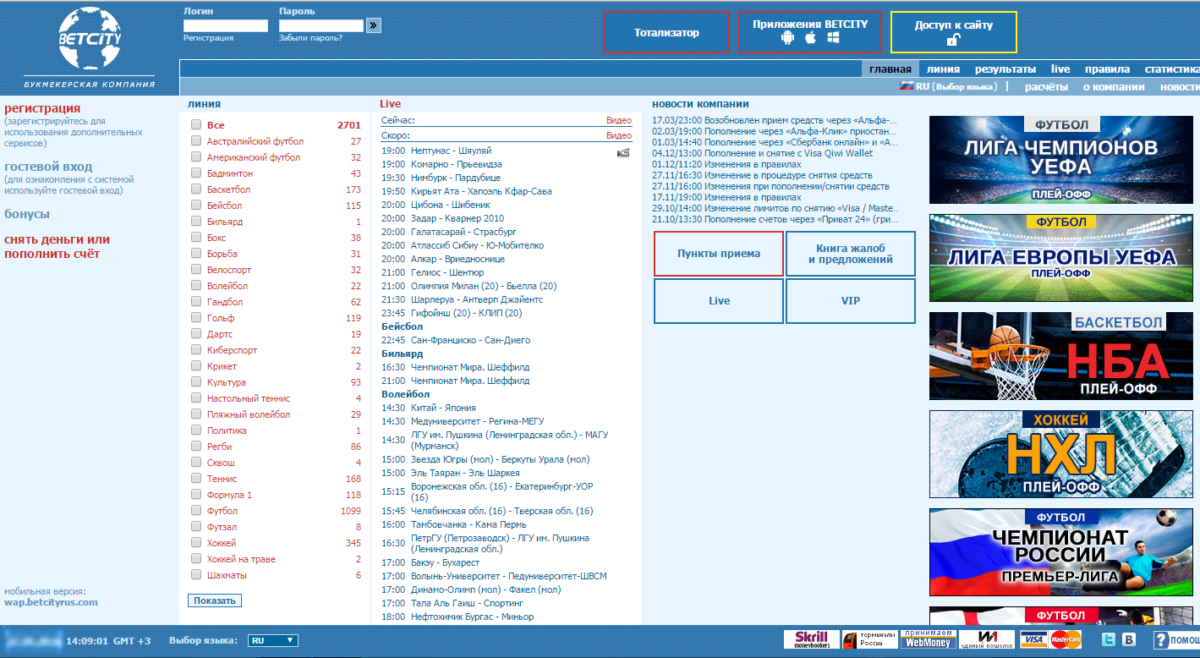Submit login with the arrow button
The width and height of the screenshot is (1200, 658).
pyautogui.click(x=374, y=25)
